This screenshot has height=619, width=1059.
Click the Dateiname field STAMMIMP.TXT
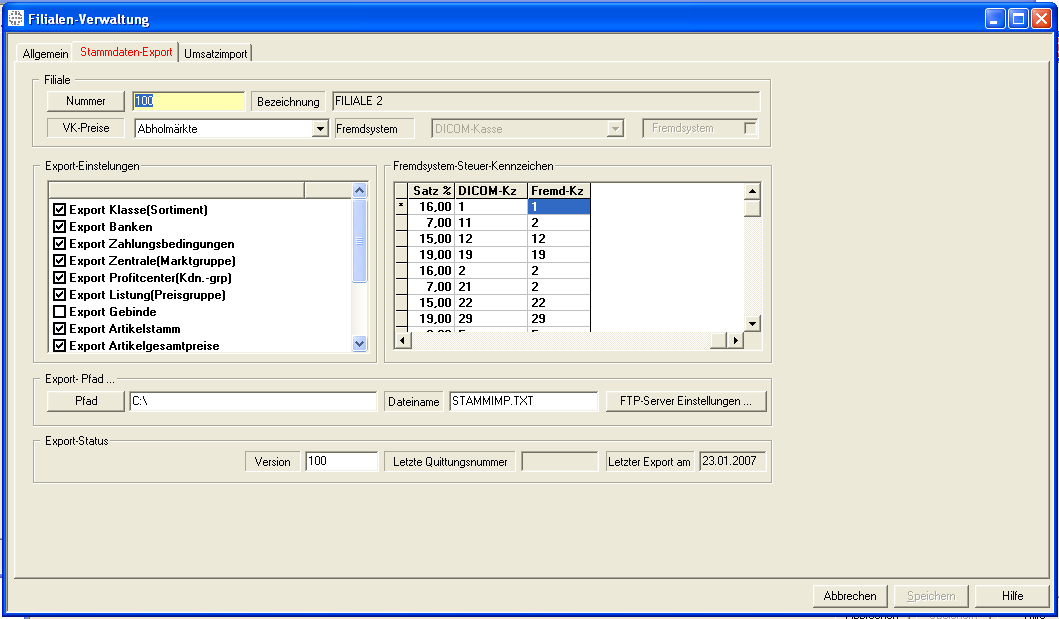click(x=522, y=401)
